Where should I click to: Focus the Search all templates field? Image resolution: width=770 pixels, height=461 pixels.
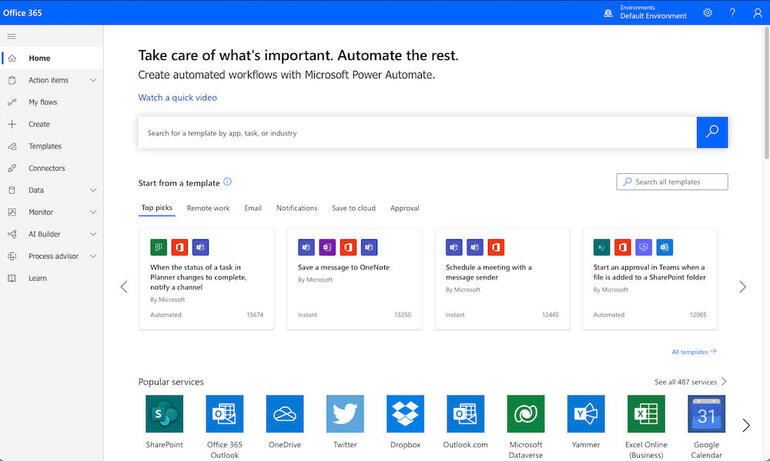(672, 182)
